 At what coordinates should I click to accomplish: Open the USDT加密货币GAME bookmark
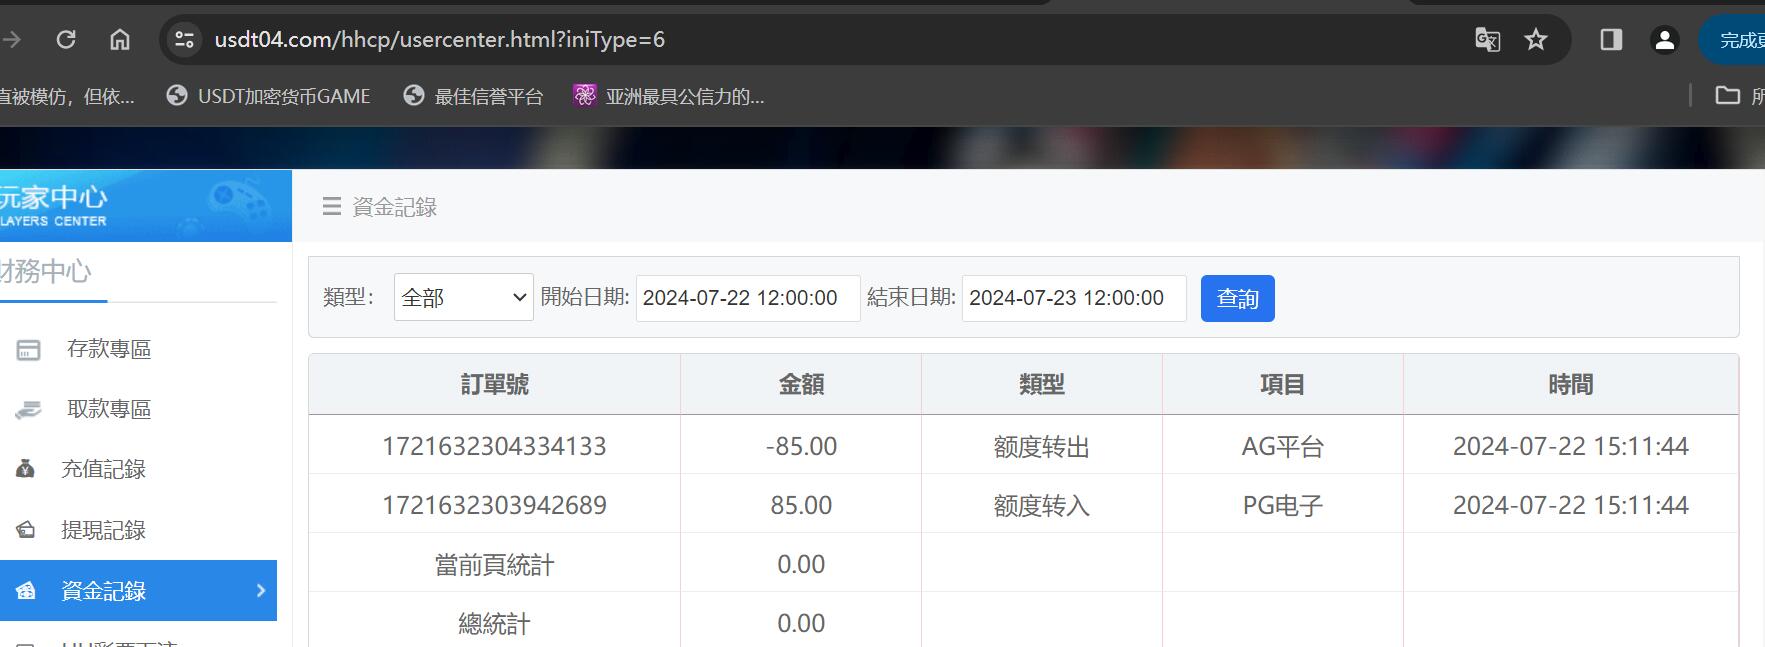268,96
